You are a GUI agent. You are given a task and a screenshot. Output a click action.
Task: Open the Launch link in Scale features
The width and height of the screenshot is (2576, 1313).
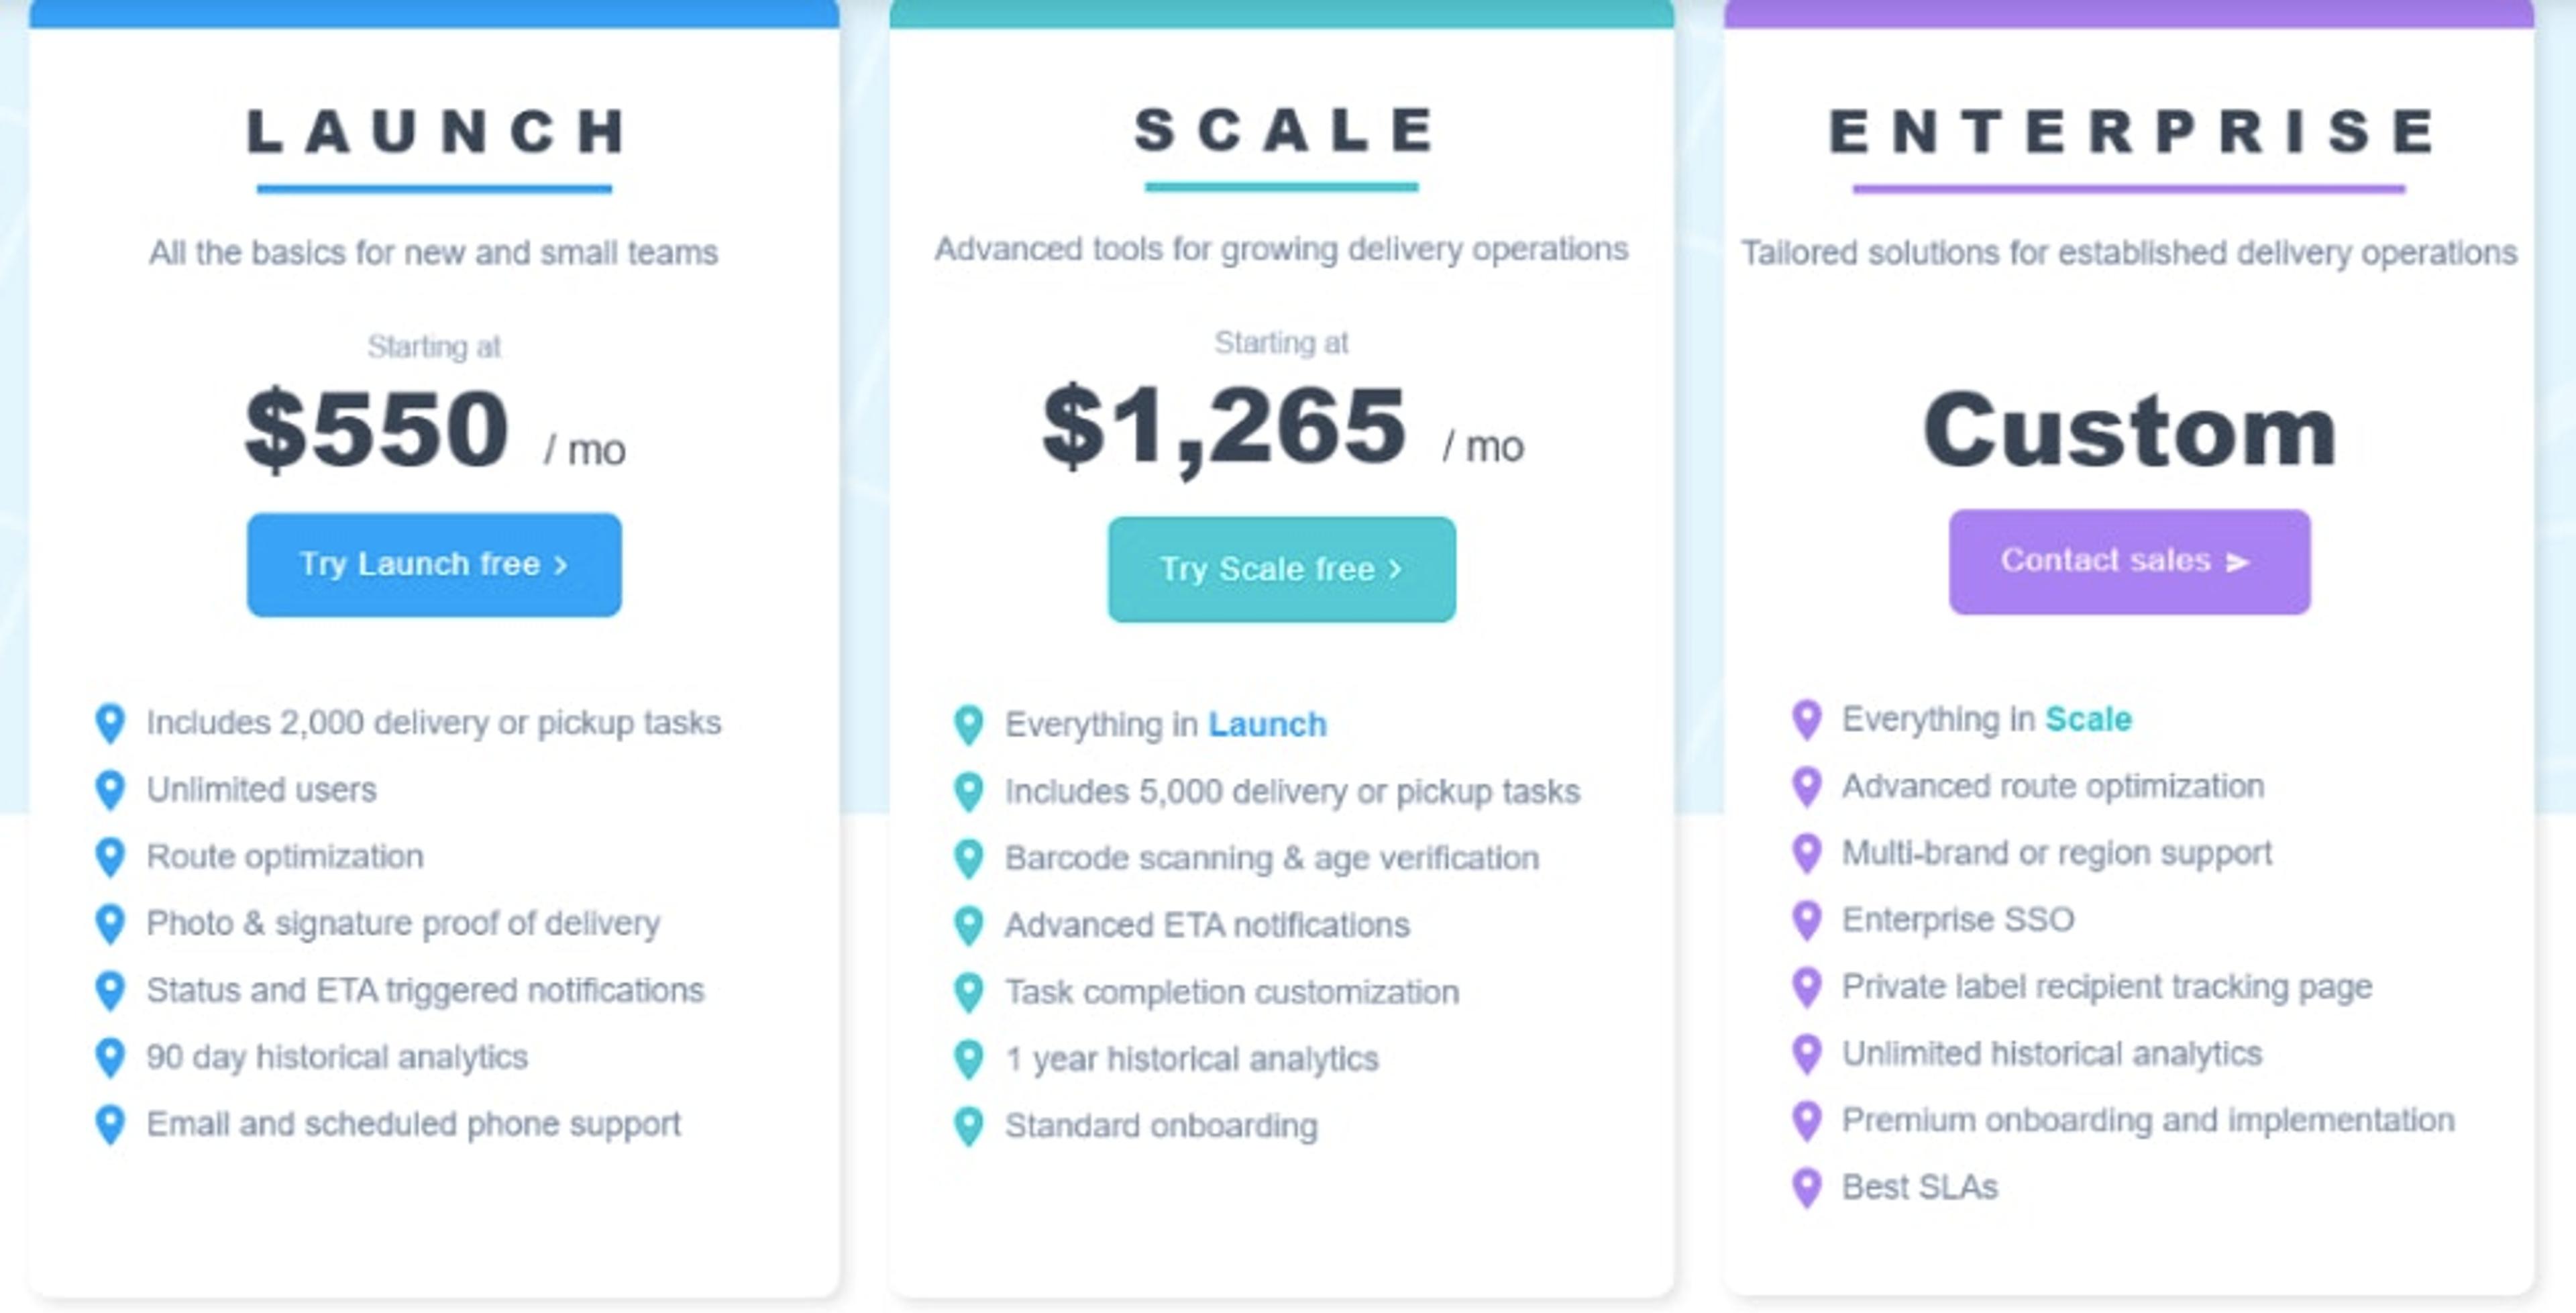point(1267,724)
